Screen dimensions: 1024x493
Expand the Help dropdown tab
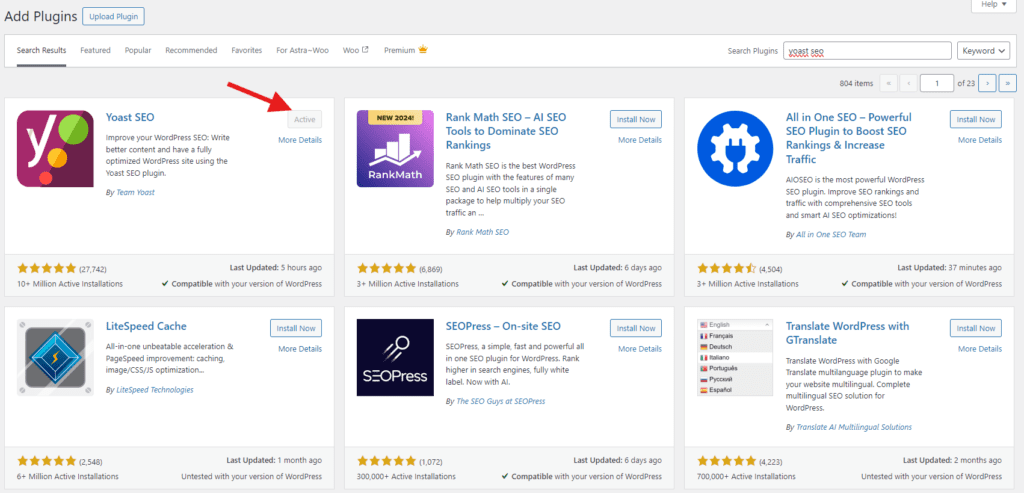[x=994, y=5]
